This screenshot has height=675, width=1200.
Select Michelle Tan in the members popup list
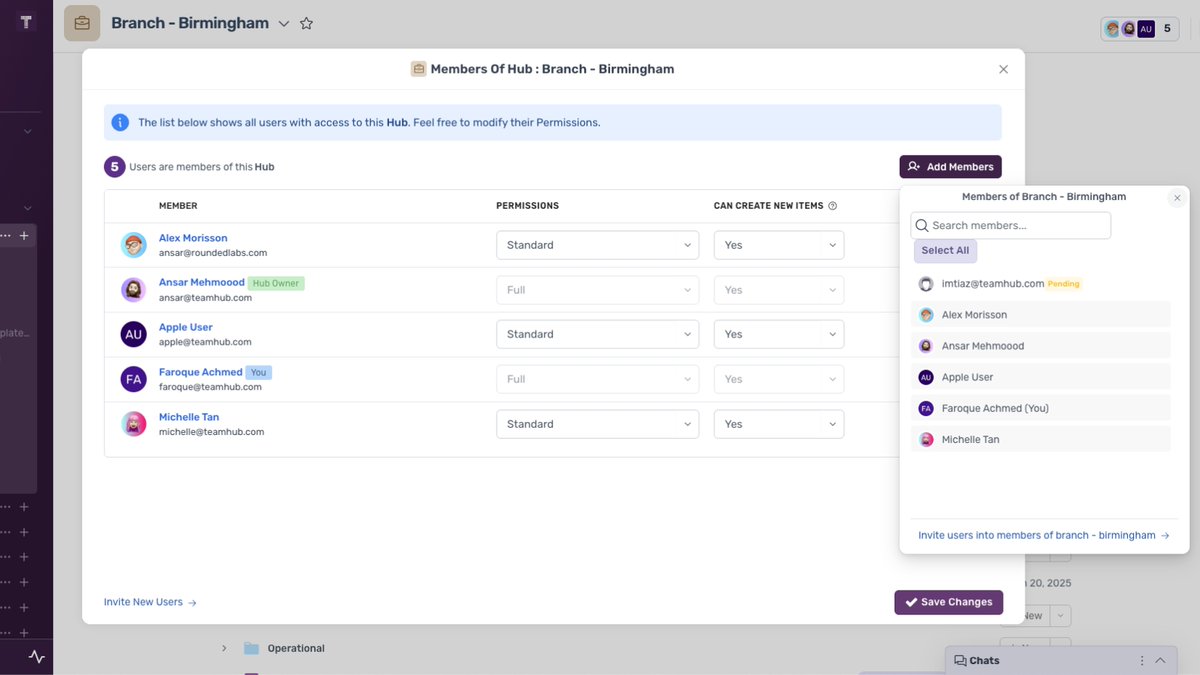(1041, 439)
